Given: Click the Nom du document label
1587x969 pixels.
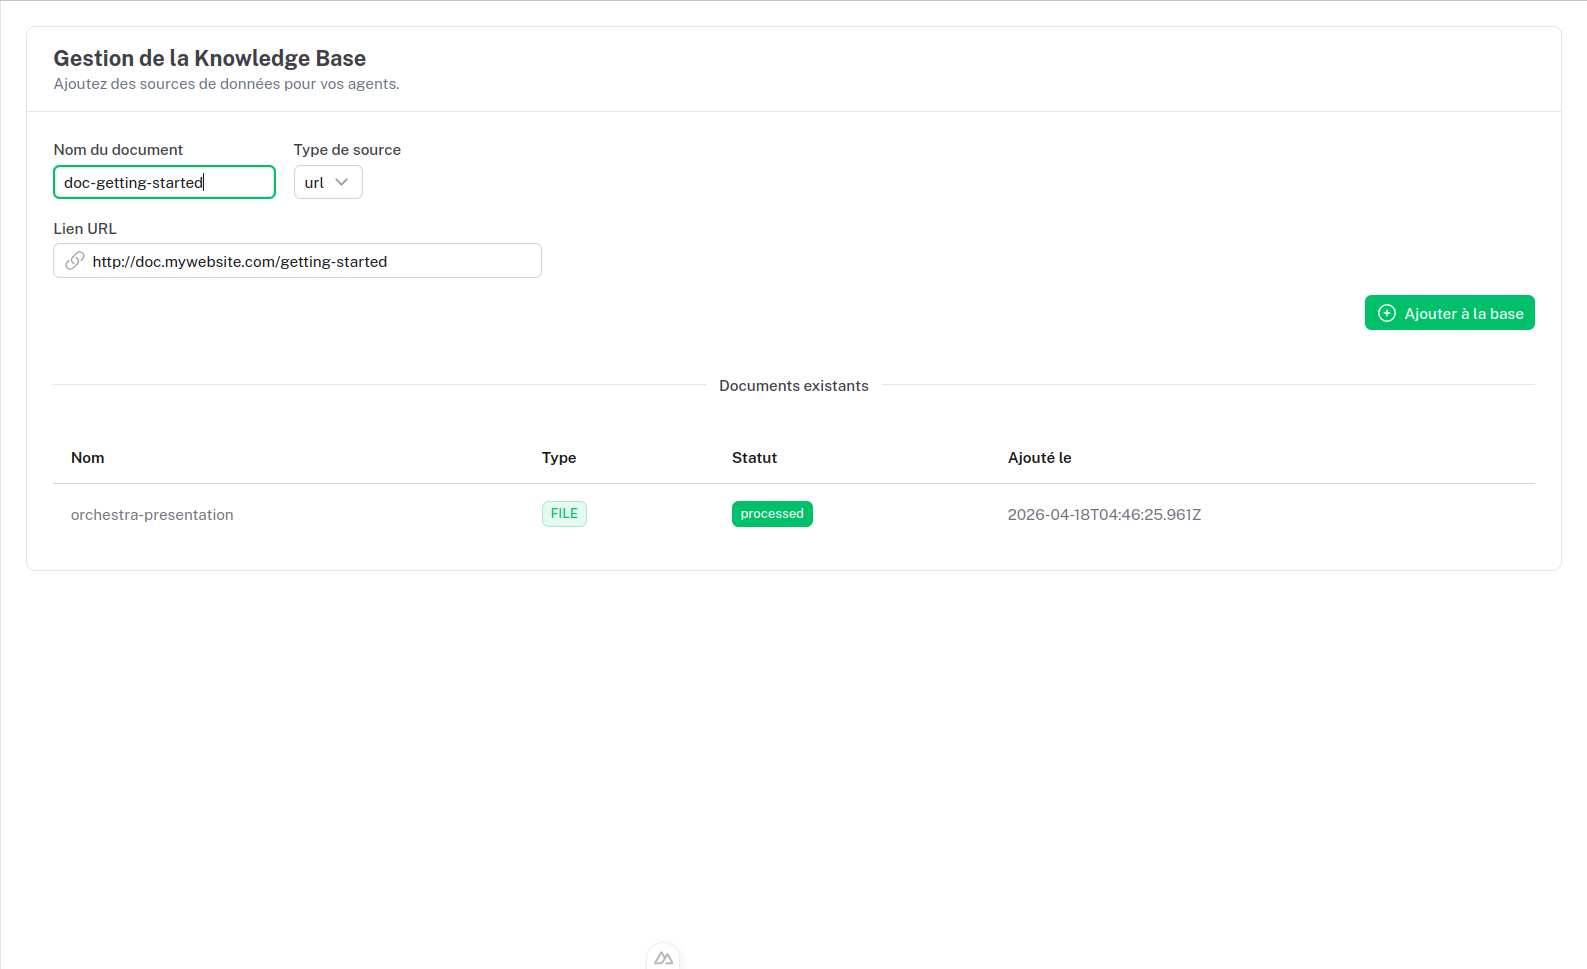Looking at the screenshot, I should tap(118, 150).
